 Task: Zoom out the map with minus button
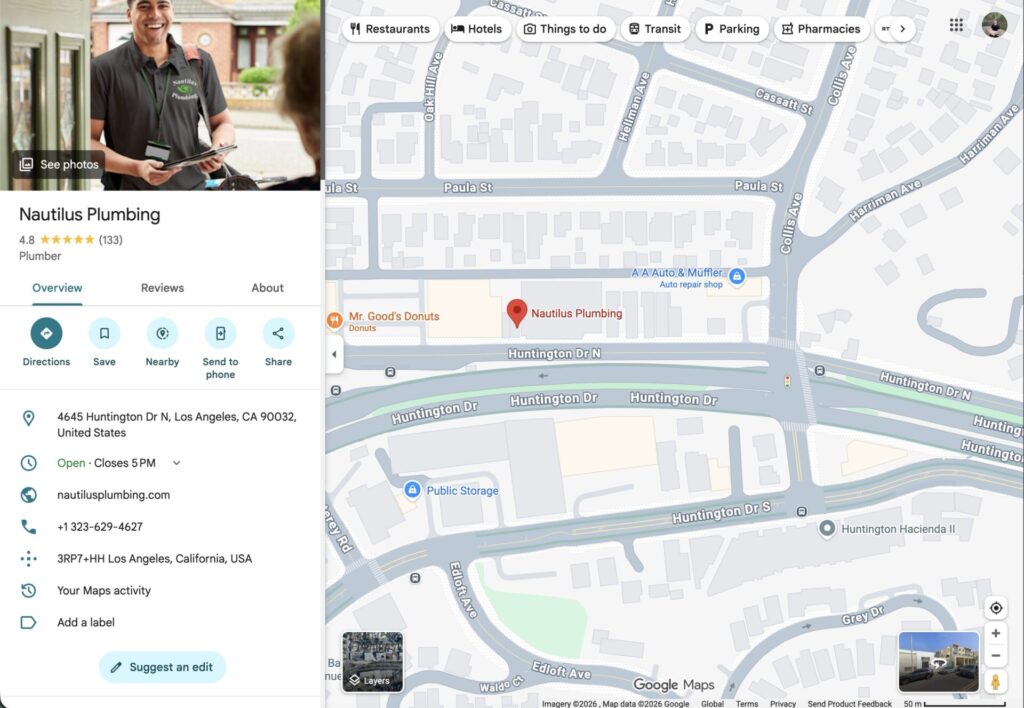[995, 656]
